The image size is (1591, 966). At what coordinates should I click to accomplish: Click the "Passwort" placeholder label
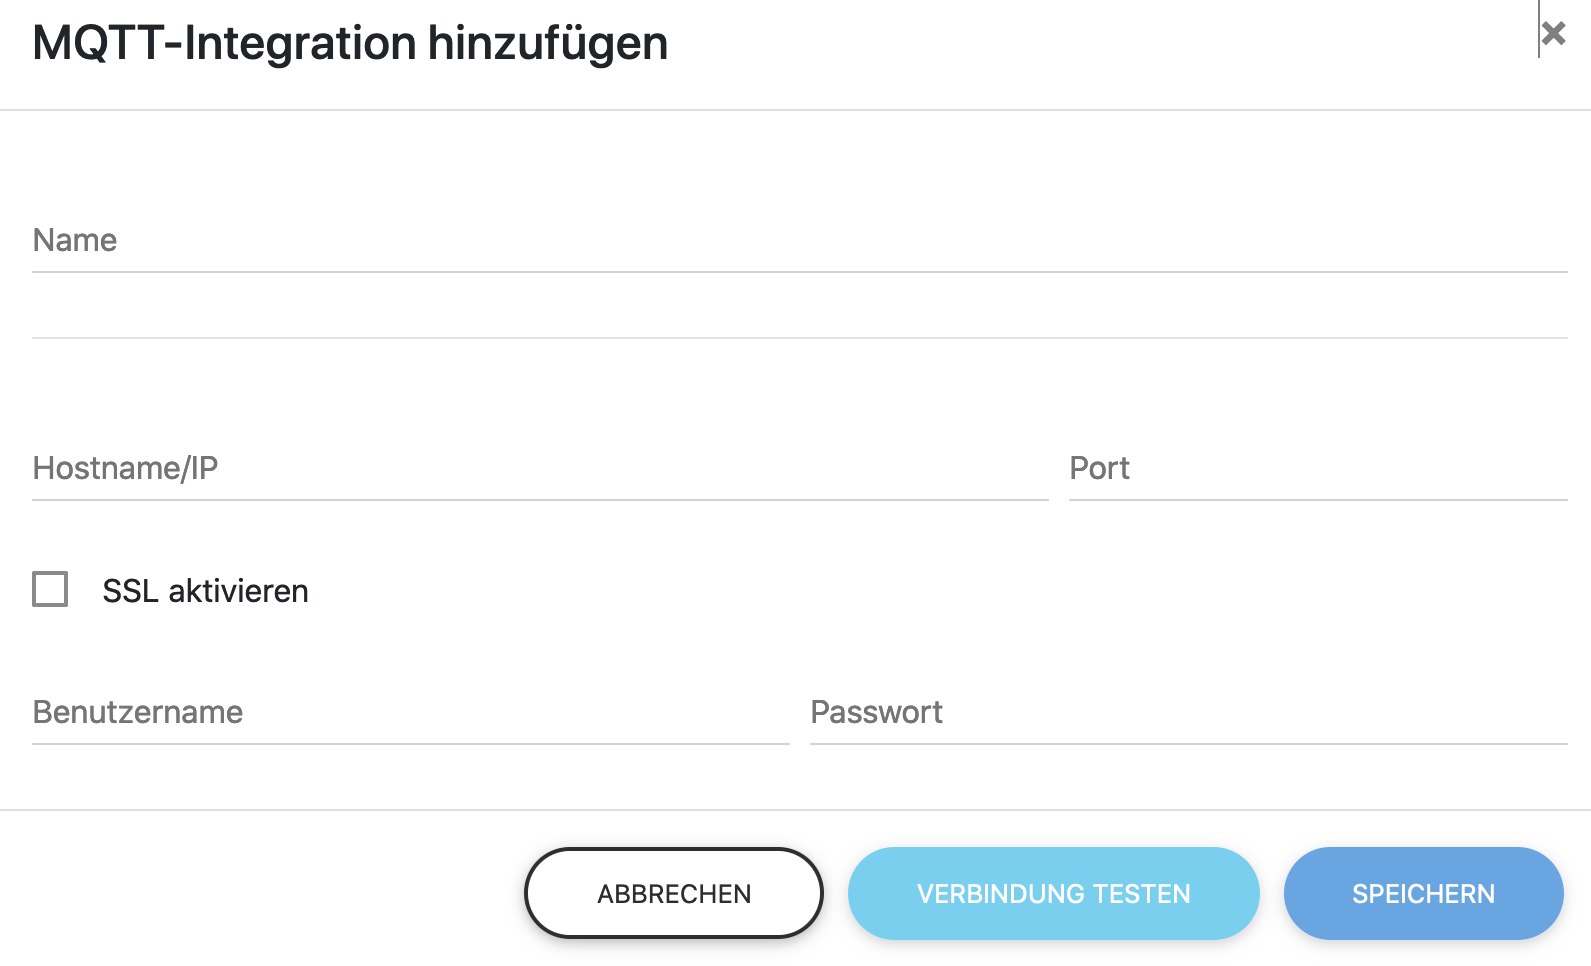coord(876,713)
